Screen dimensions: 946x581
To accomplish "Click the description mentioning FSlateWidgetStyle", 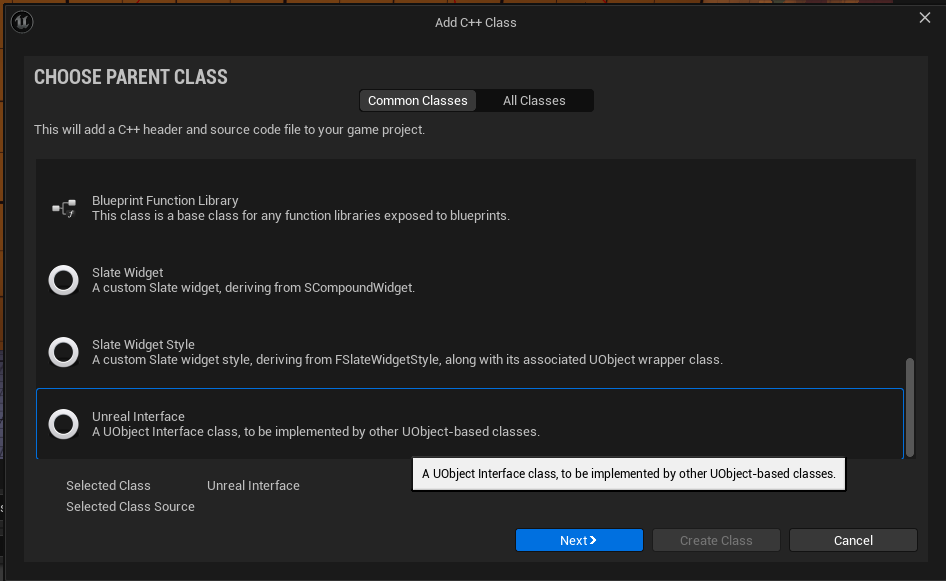I will point(407,360).
